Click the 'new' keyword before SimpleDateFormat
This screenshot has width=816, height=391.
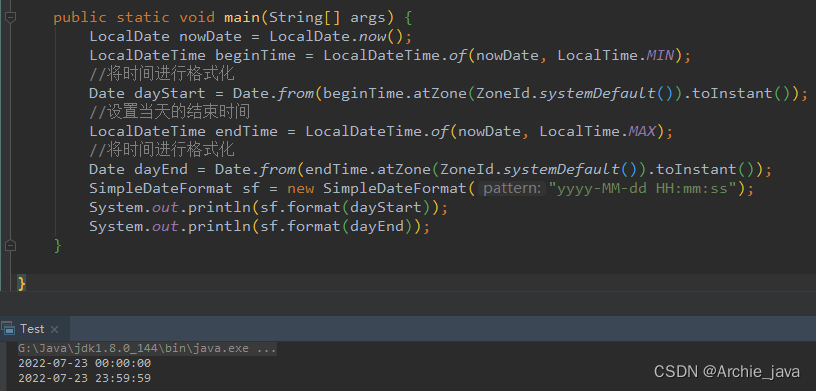pos(301,188)
